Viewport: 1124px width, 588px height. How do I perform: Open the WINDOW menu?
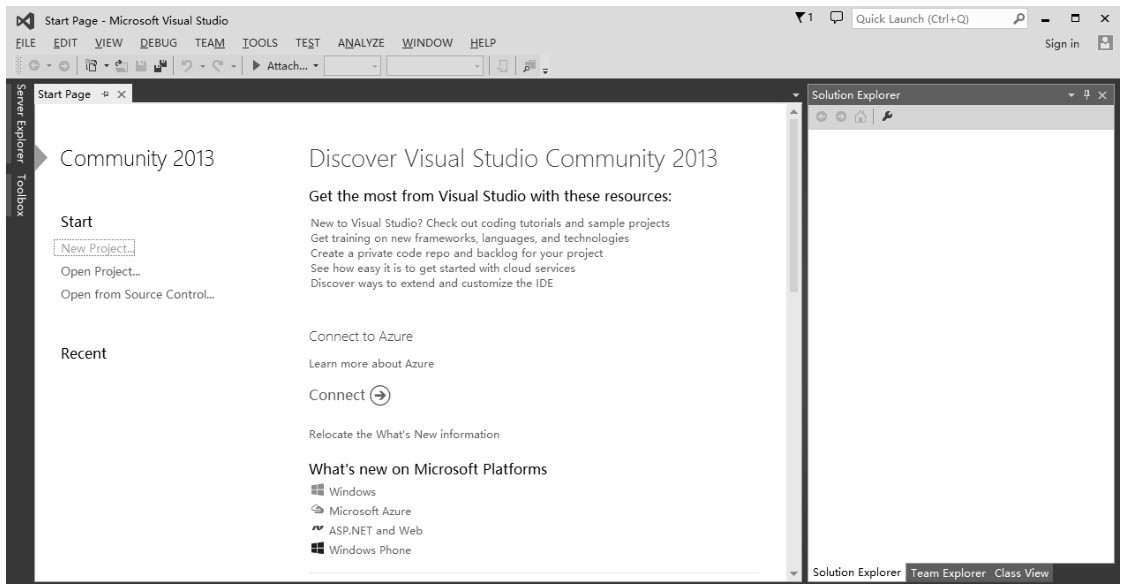[427, 43]
